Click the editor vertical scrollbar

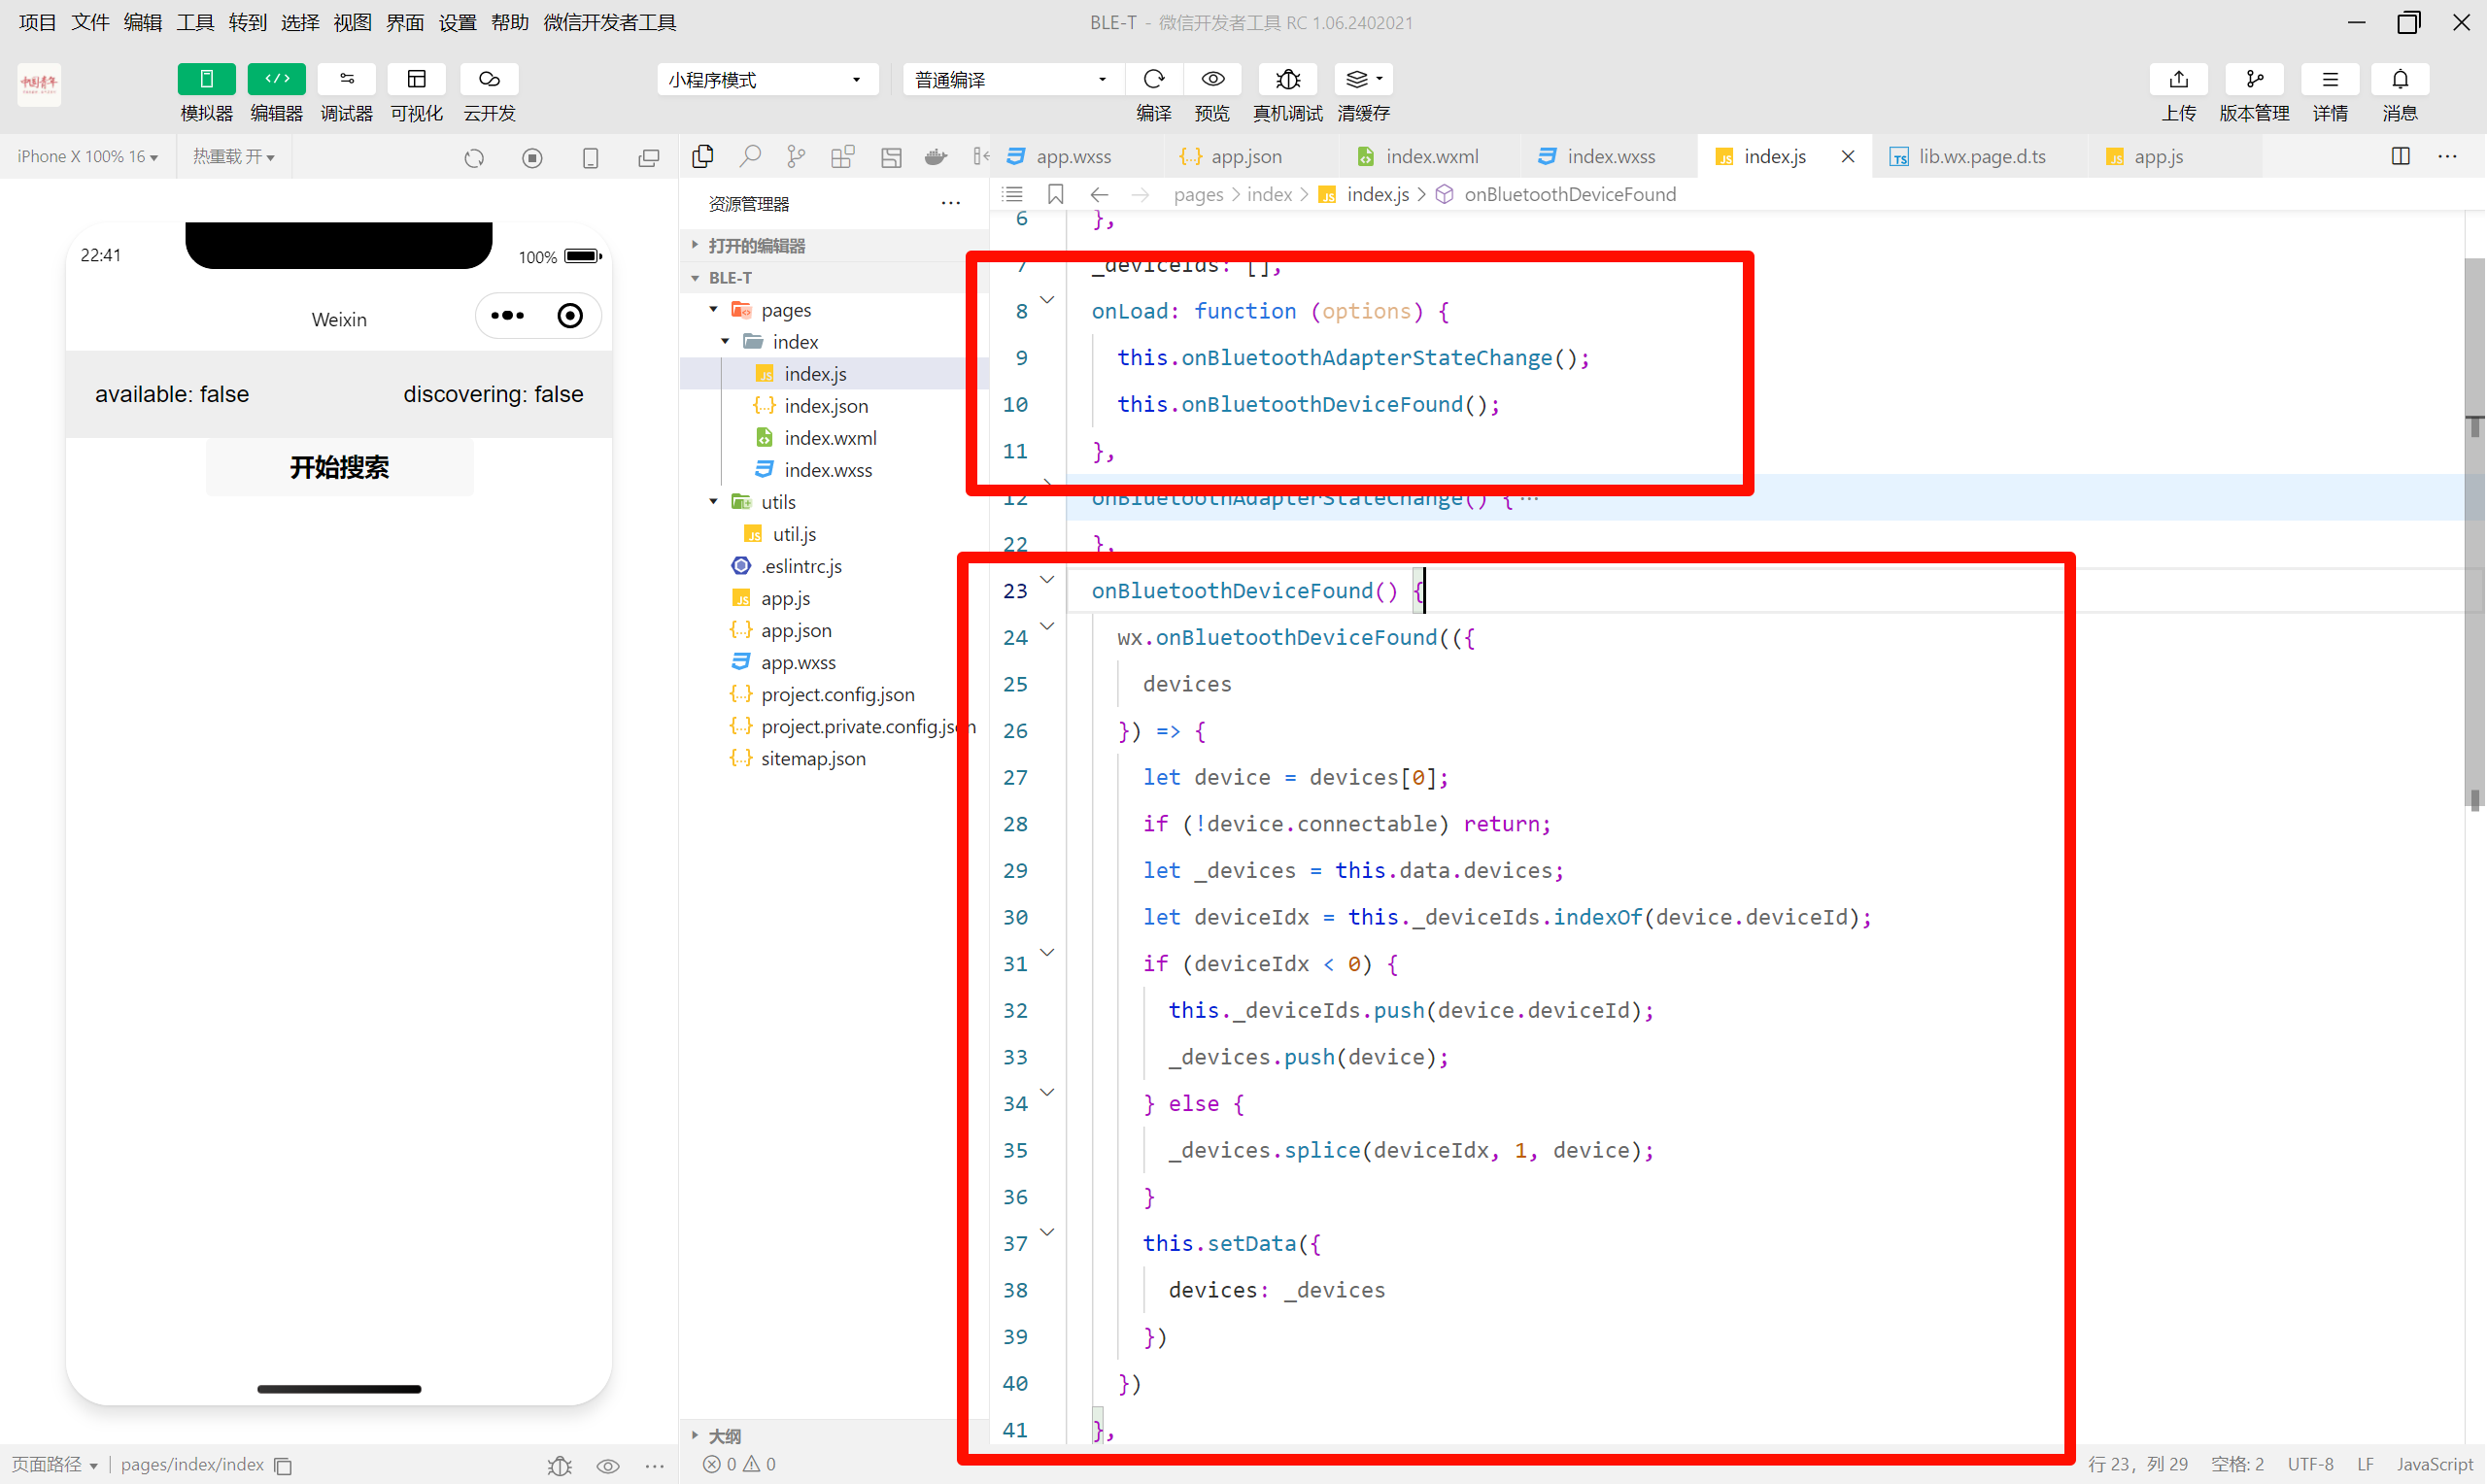tap(2474, 530)
